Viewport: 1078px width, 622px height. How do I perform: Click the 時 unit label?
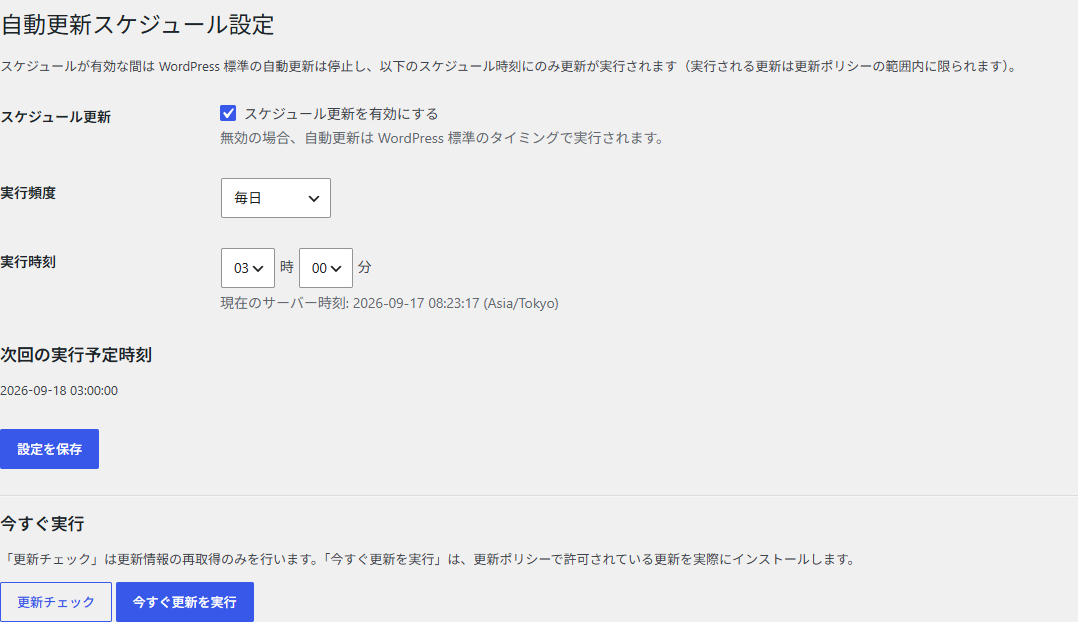pos(287,267)
